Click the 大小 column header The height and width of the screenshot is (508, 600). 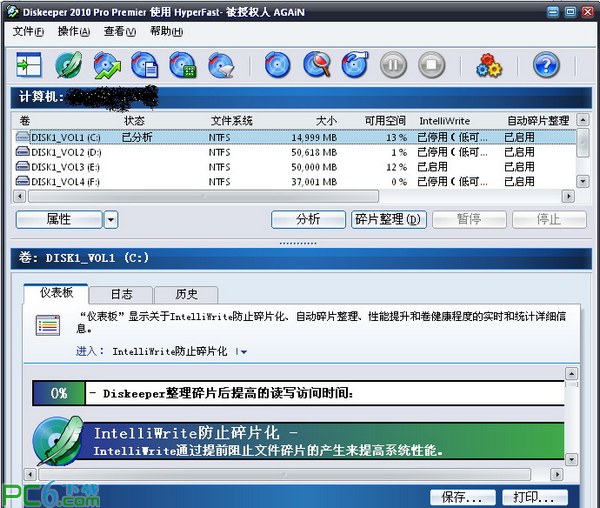pyautogui.click(x=326, y=121)
